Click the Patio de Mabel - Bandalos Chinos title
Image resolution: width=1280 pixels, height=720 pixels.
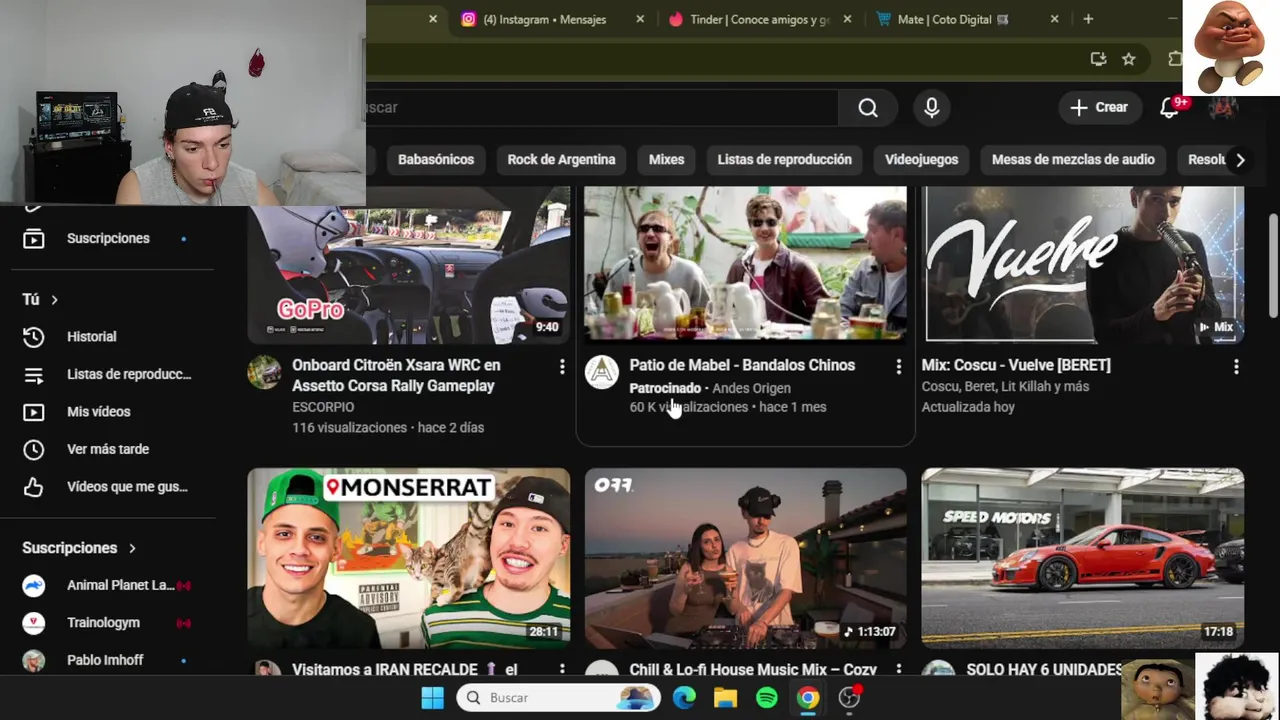click(742, 365)
